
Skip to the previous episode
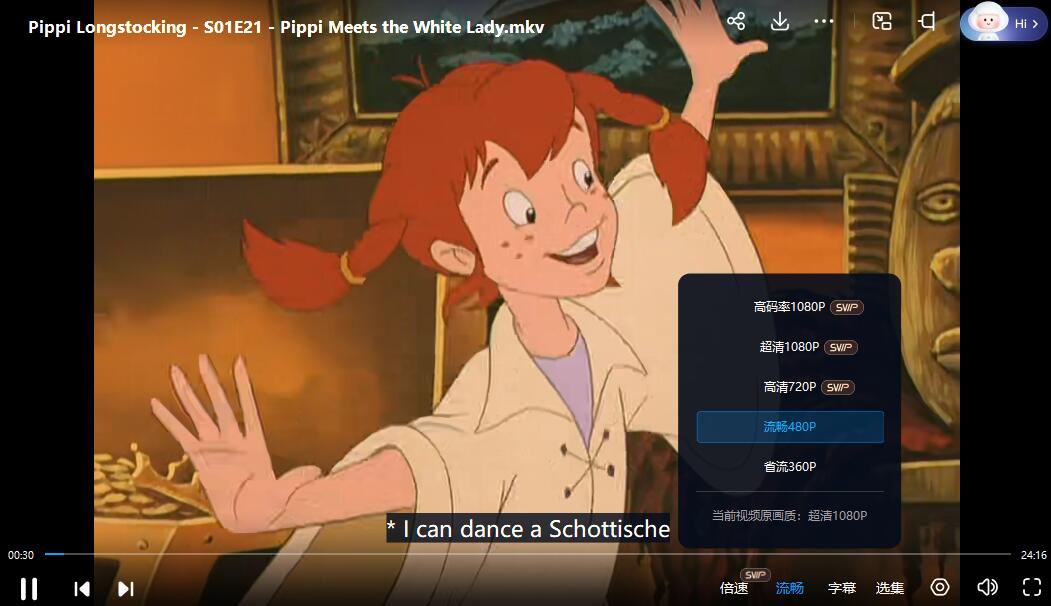(x=82, y=589)
